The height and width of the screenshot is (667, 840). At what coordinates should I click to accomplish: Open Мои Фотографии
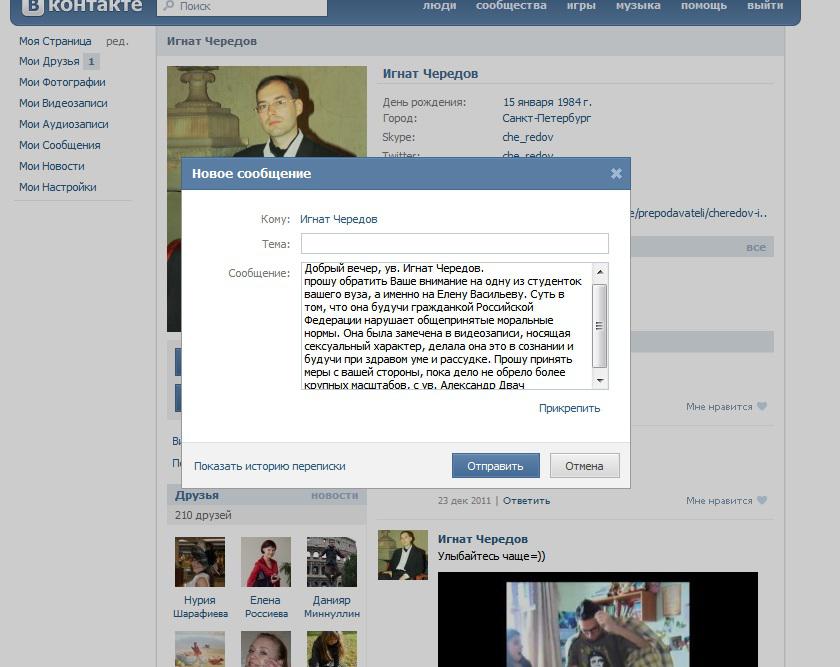tap(62, 82)
